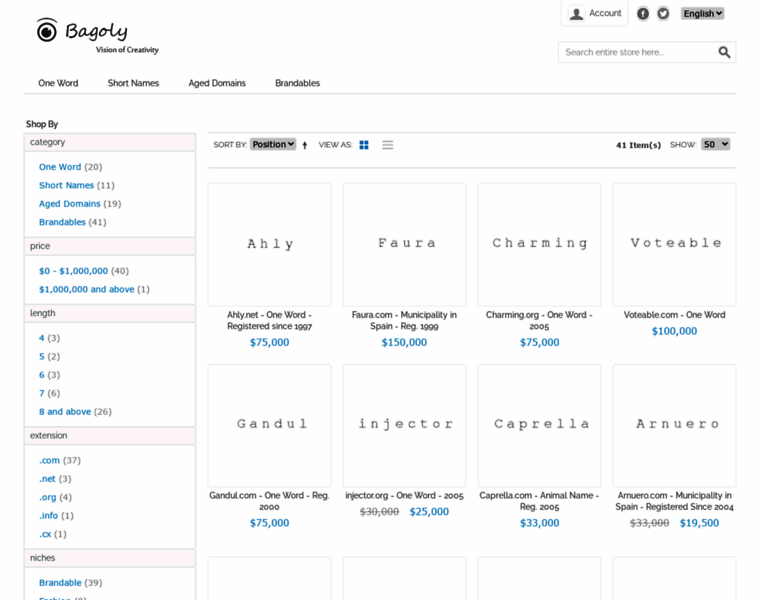Filter by One Word category
The width and height of the screenshot is (760, 600).
pyautogui.click(x=60, y=167)
